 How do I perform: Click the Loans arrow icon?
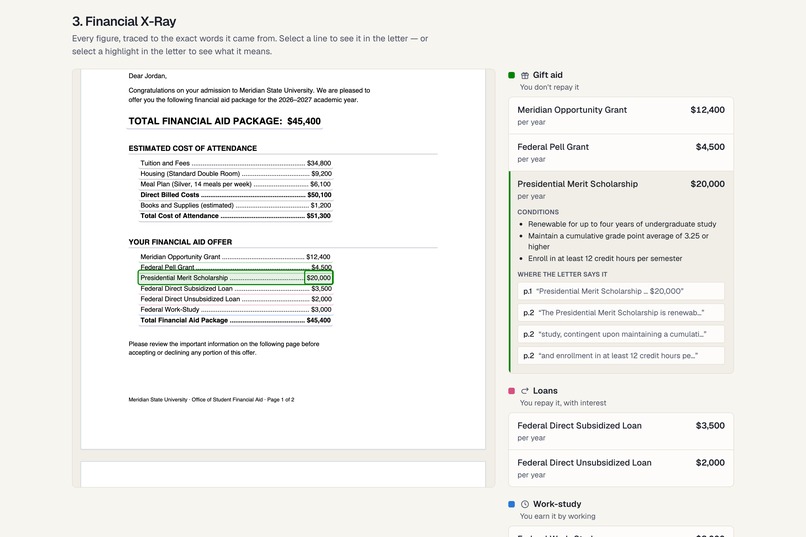point(525,391)
